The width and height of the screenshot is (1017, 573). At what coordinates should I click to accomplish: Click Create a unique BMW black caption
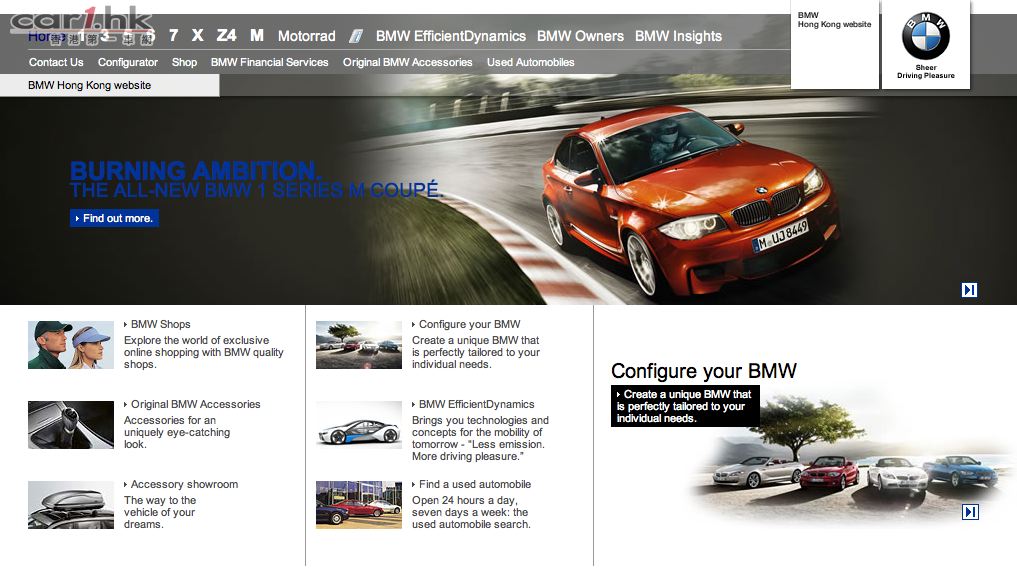(685, 406)
